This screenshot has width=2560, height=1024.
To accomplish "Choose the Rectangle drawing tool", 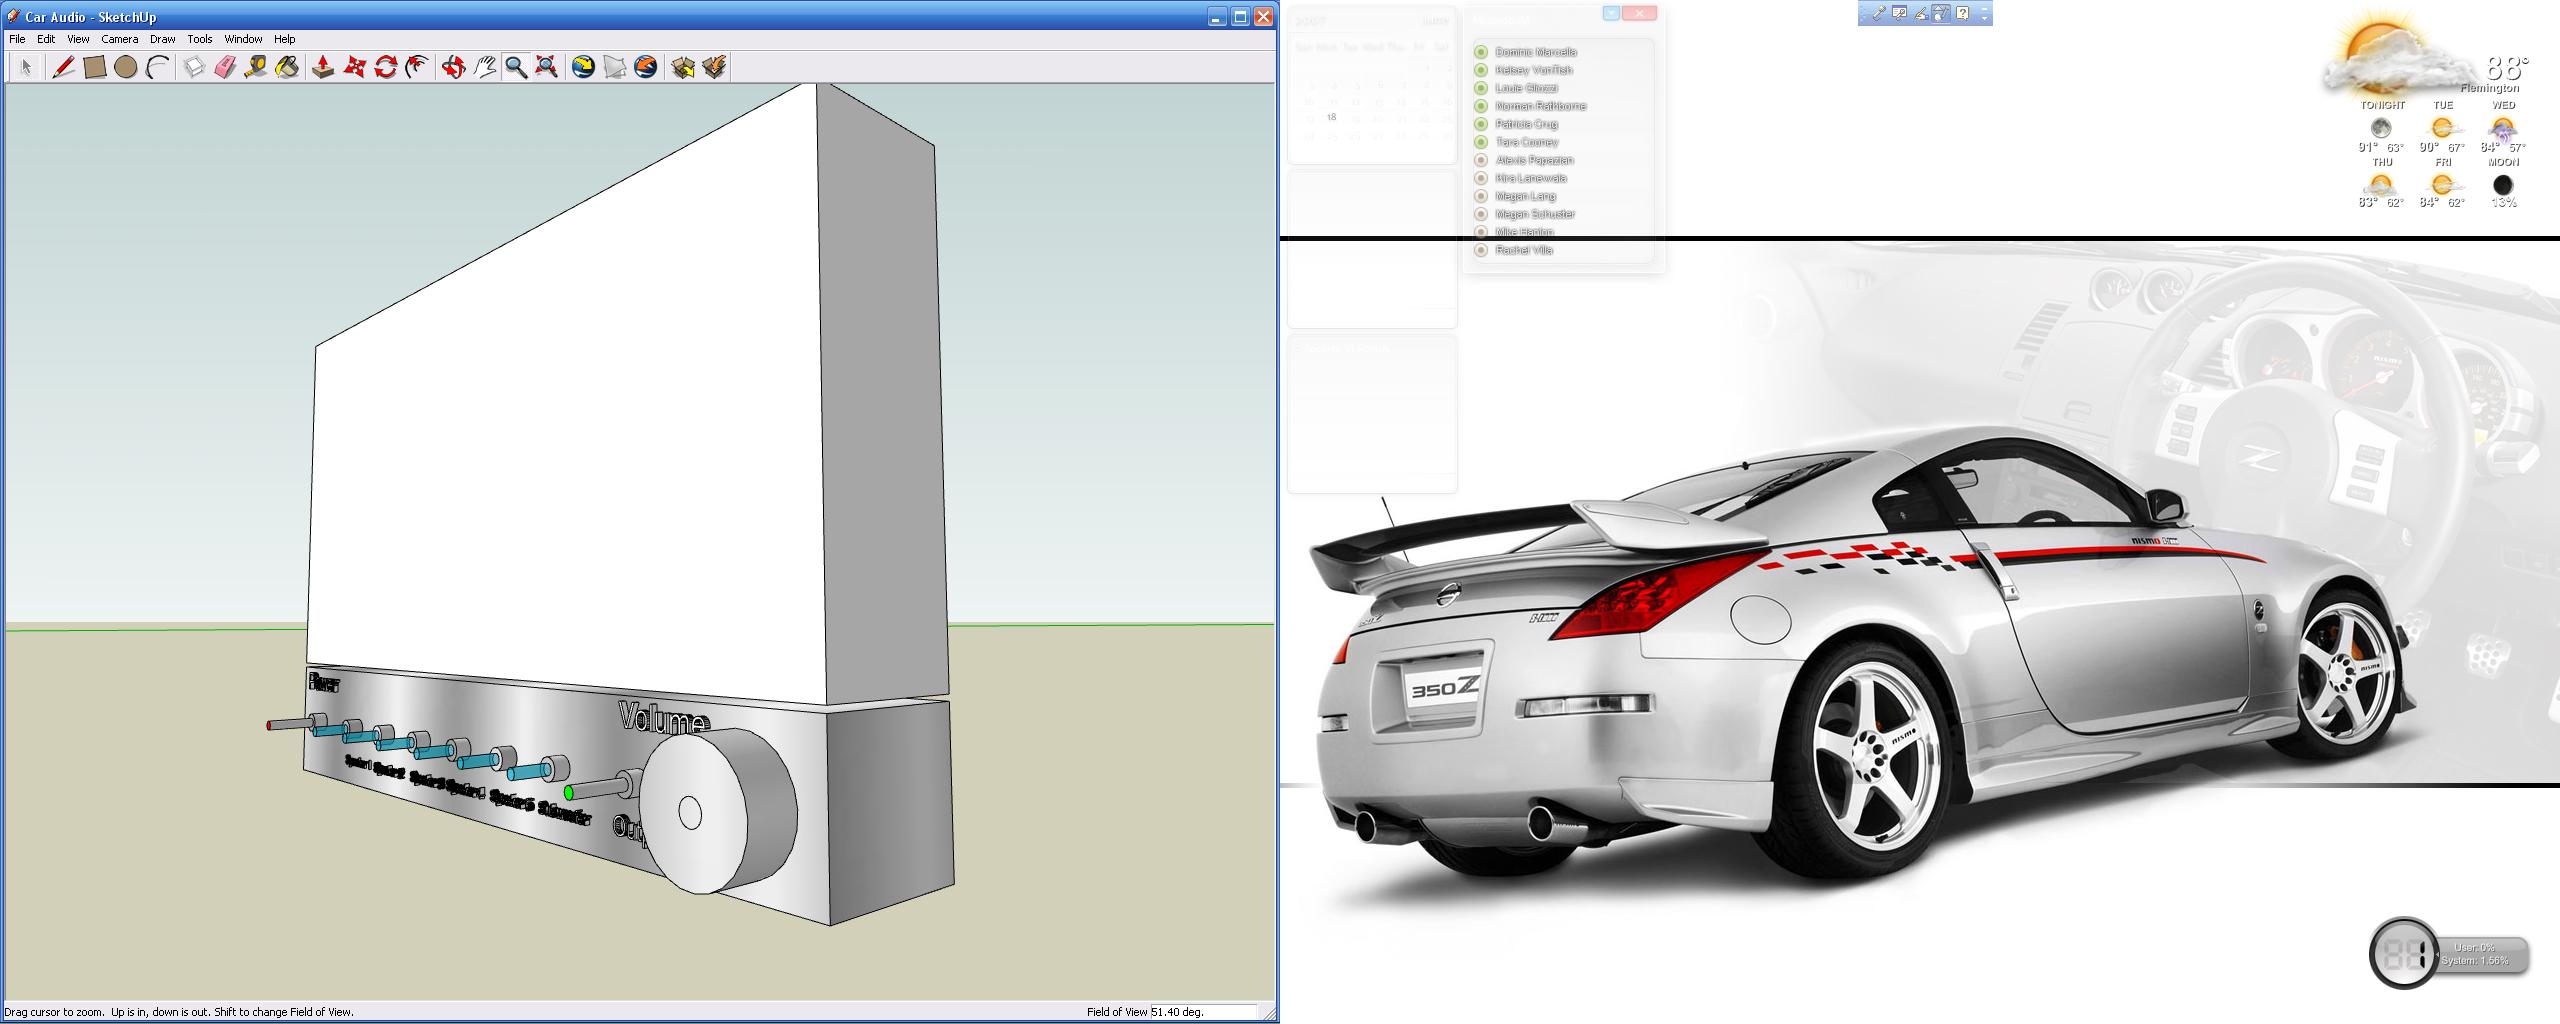I will [95, 67].
